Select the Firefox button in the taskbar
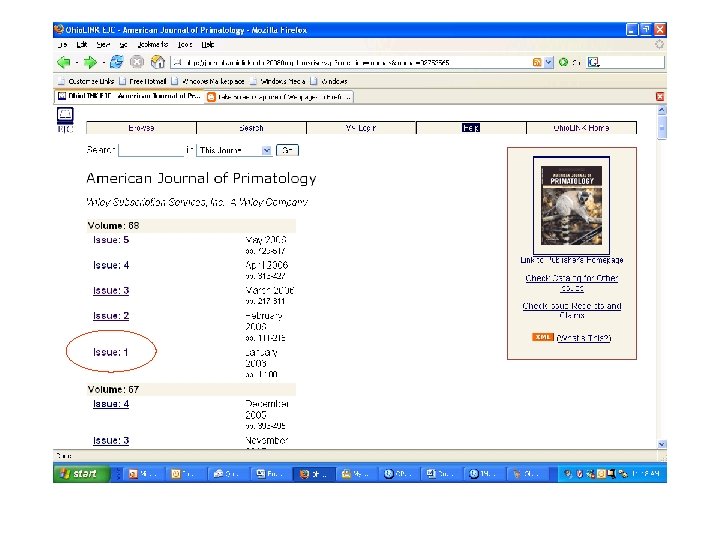Viewport: 720px width, 540px height. (314, 474)
